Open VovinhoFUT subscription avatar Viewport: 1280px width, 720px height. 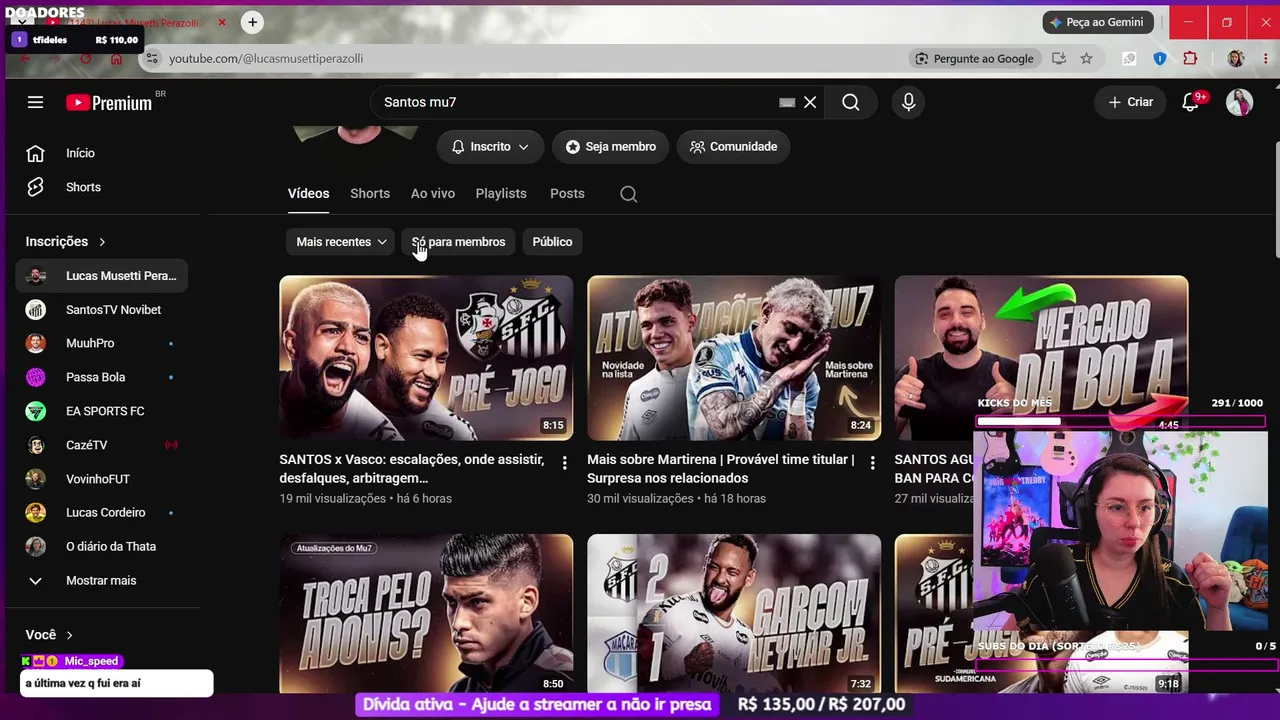(36, 479)
